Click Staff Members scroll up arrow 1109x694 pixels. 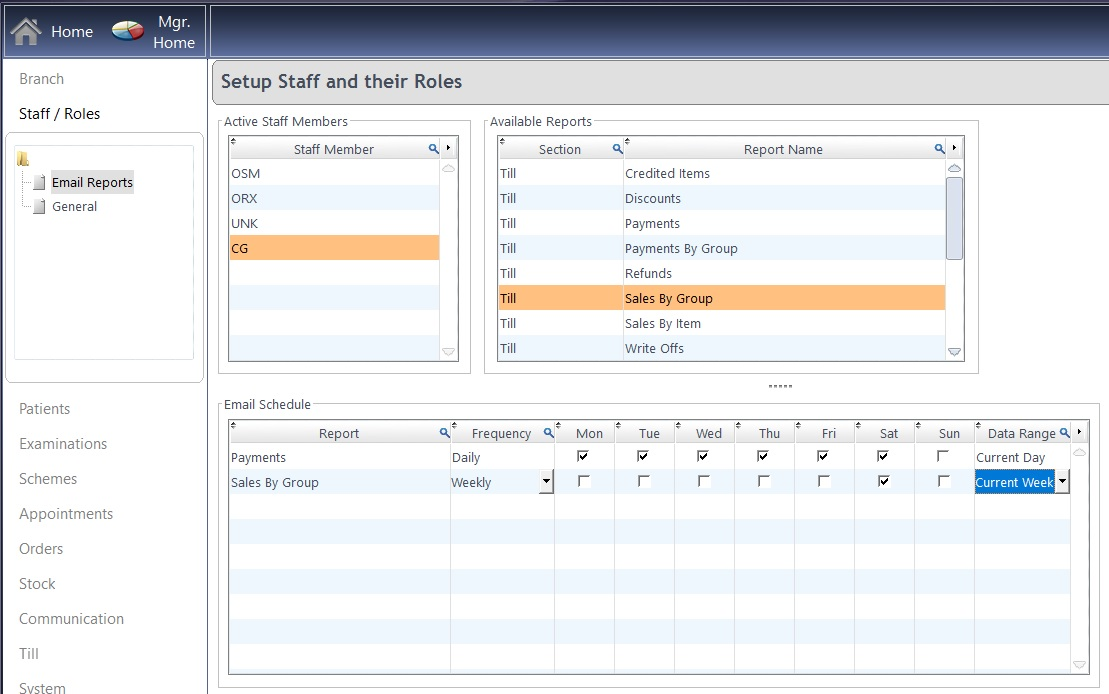[x=448, y=168]
